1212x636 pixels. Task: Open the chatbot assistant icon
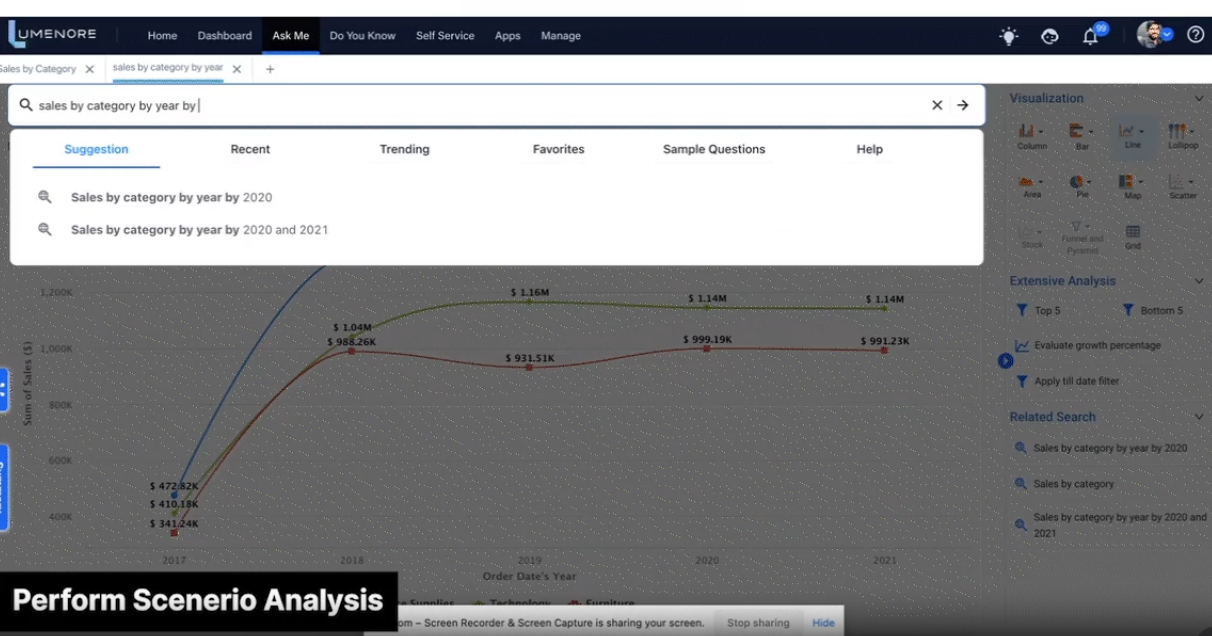point(1049,35)
